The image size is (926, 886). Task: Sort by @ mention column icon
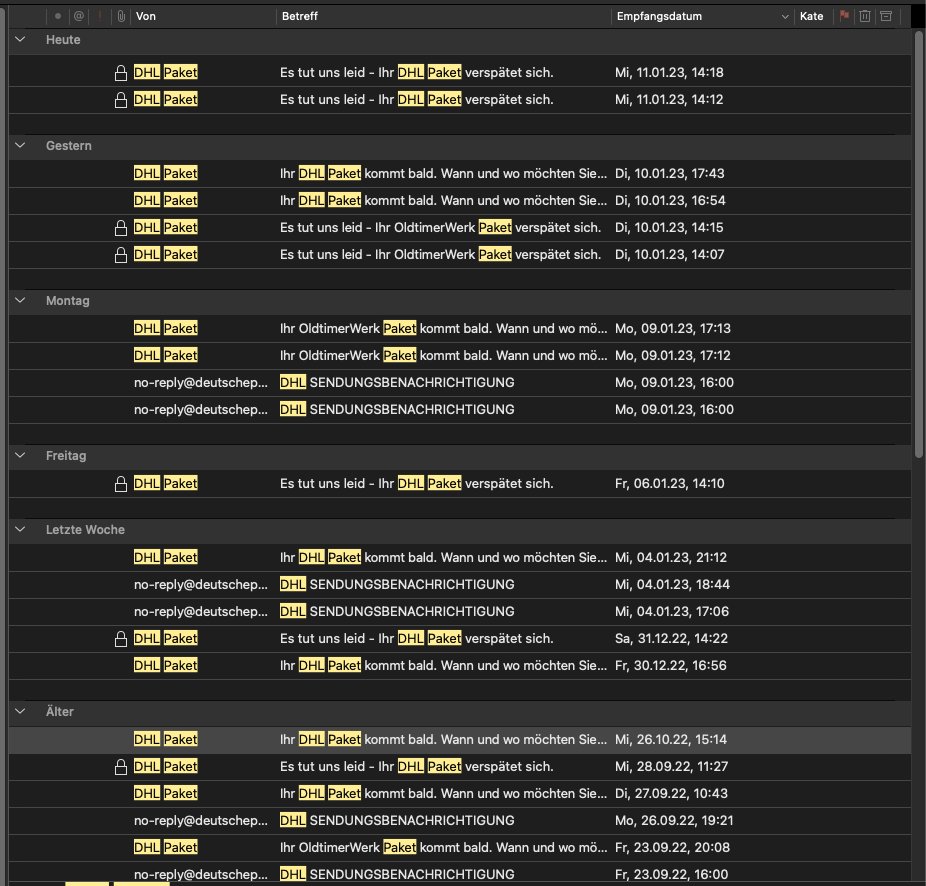coord(79,16)
